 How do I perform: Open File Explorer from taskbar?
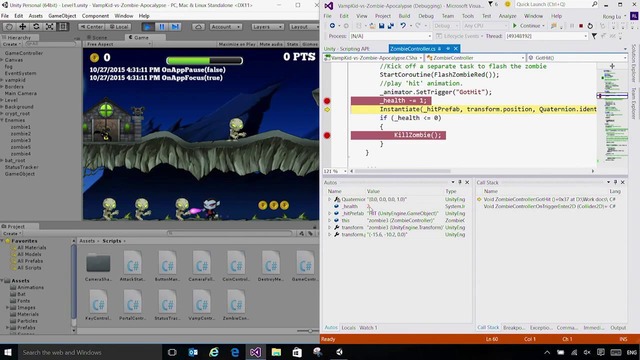pyautogui.click(x=276, y=352)
